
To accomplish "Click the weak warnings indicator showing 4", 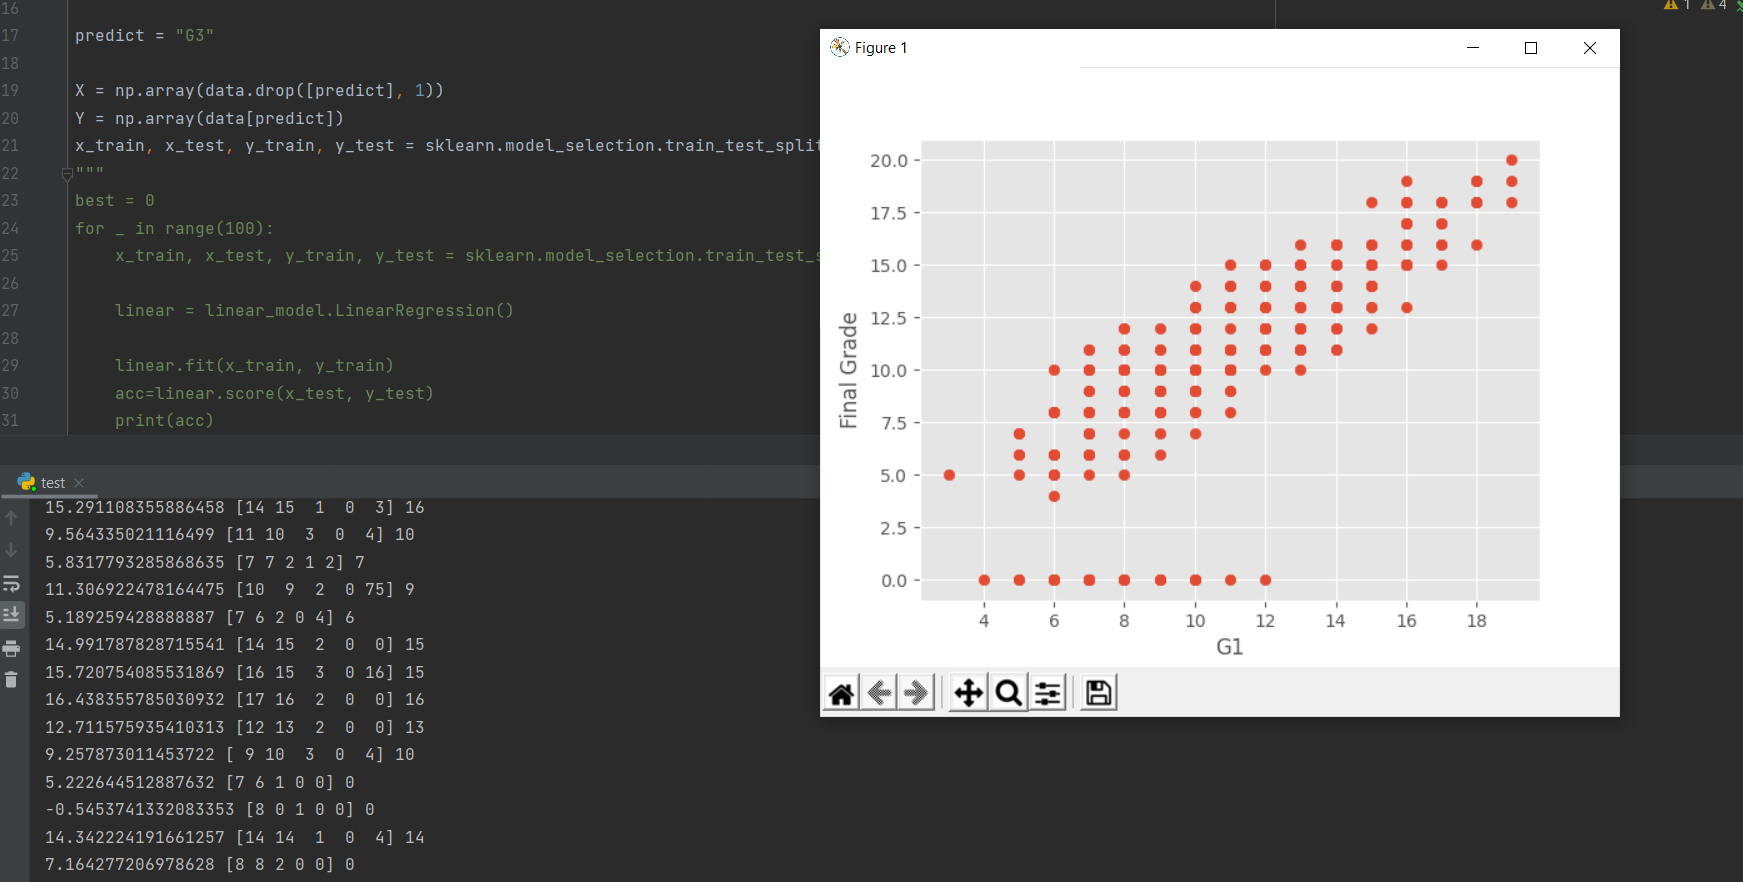I will tap(1714, 5).
